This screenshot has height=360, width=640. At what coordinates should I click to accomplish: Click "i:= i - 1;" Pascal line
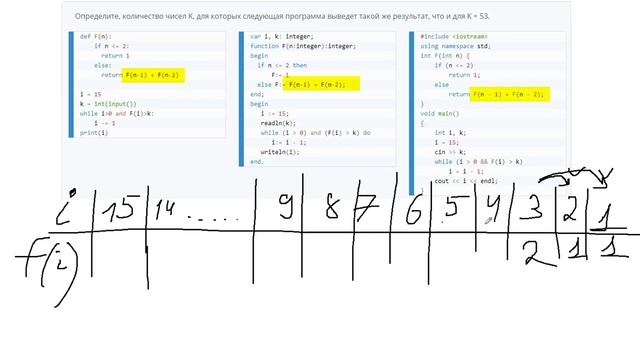(289, 142)
